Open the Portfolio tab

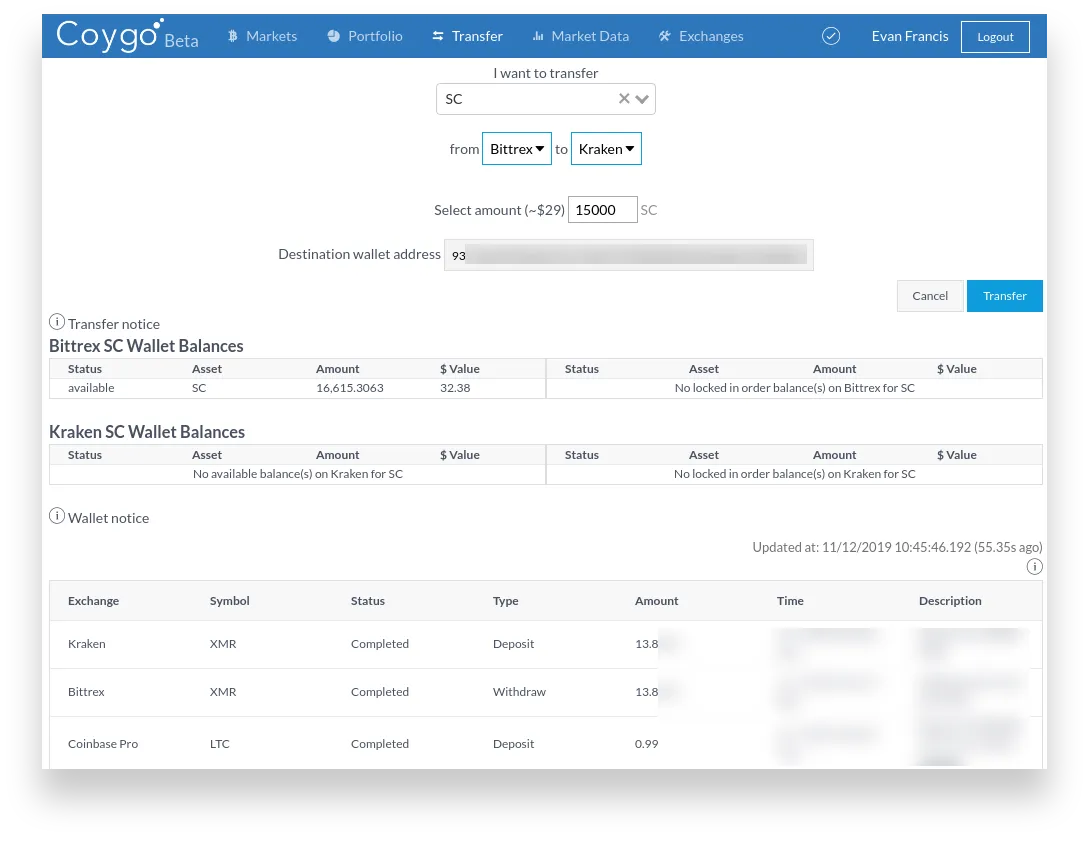(x=365, y=36)
